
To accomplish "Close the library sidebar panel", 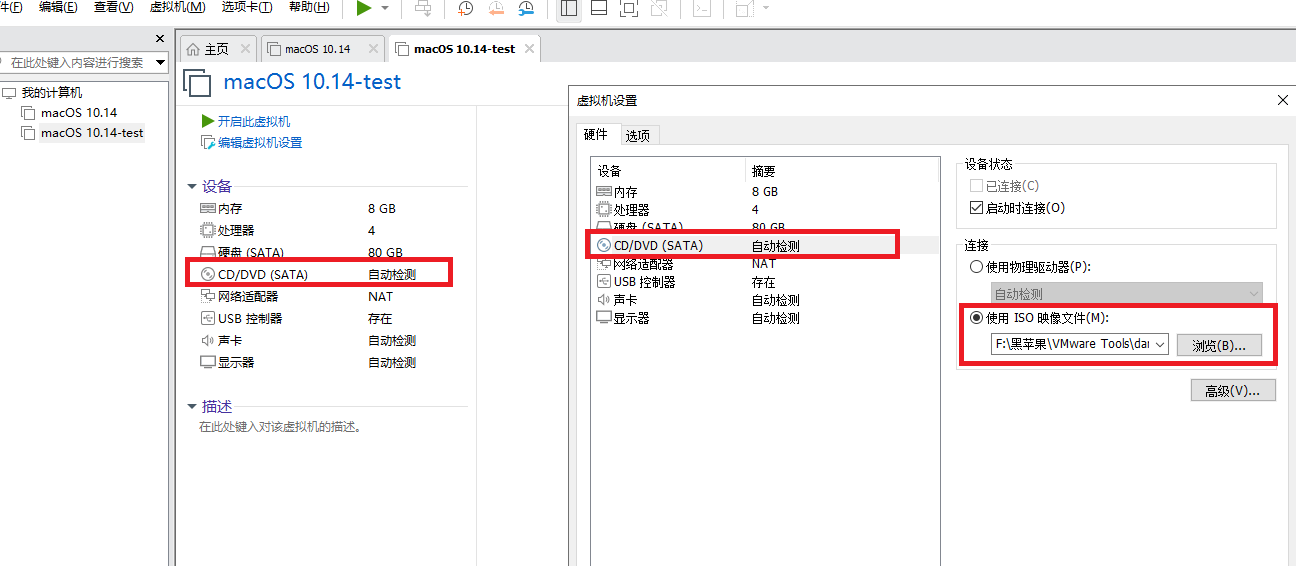I will [x=160, y=38].
